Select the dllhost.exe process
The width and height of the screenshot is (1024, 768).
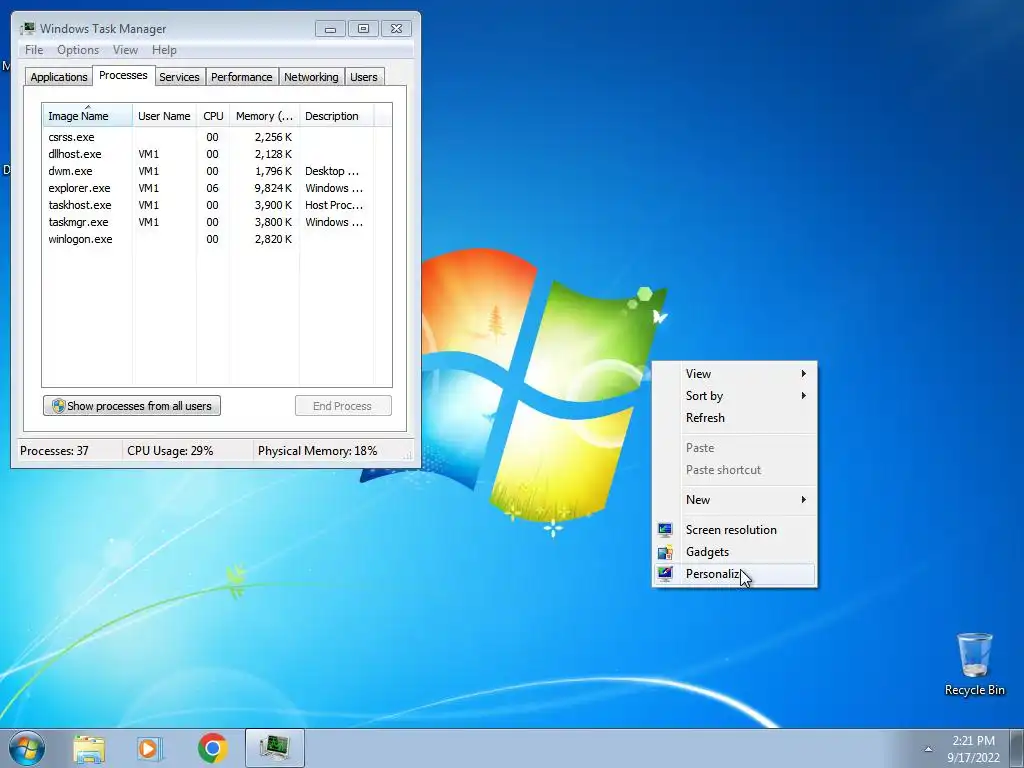[x=208, y=154]
